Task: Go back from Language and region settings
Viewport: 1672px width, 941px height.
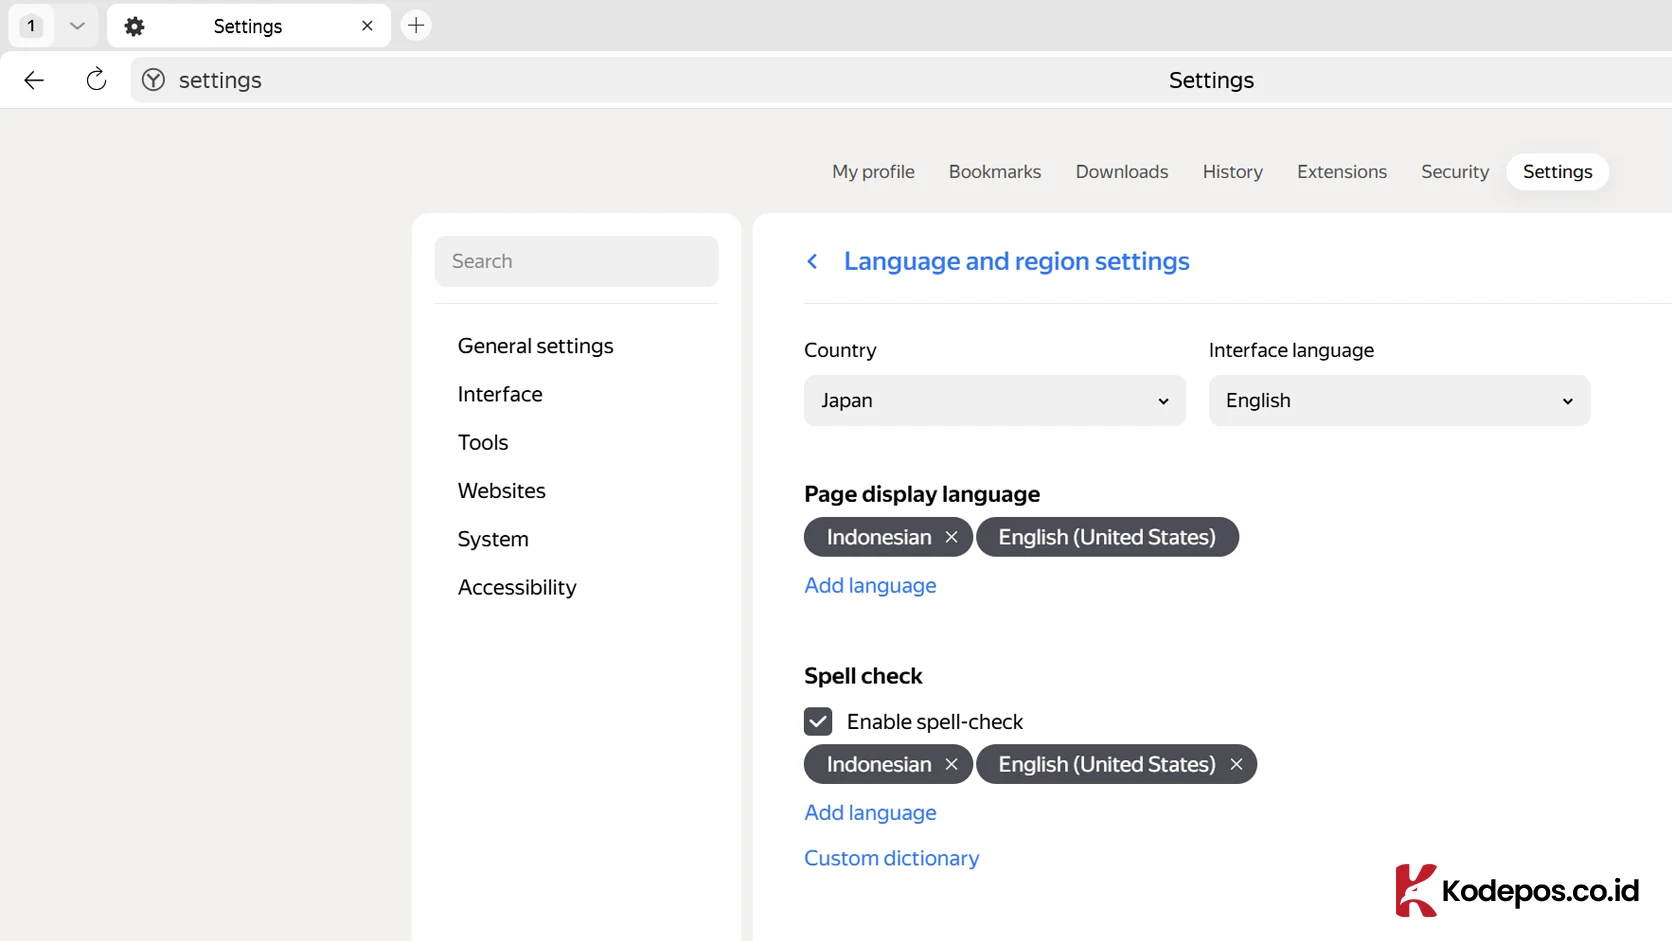Action: 812,261
